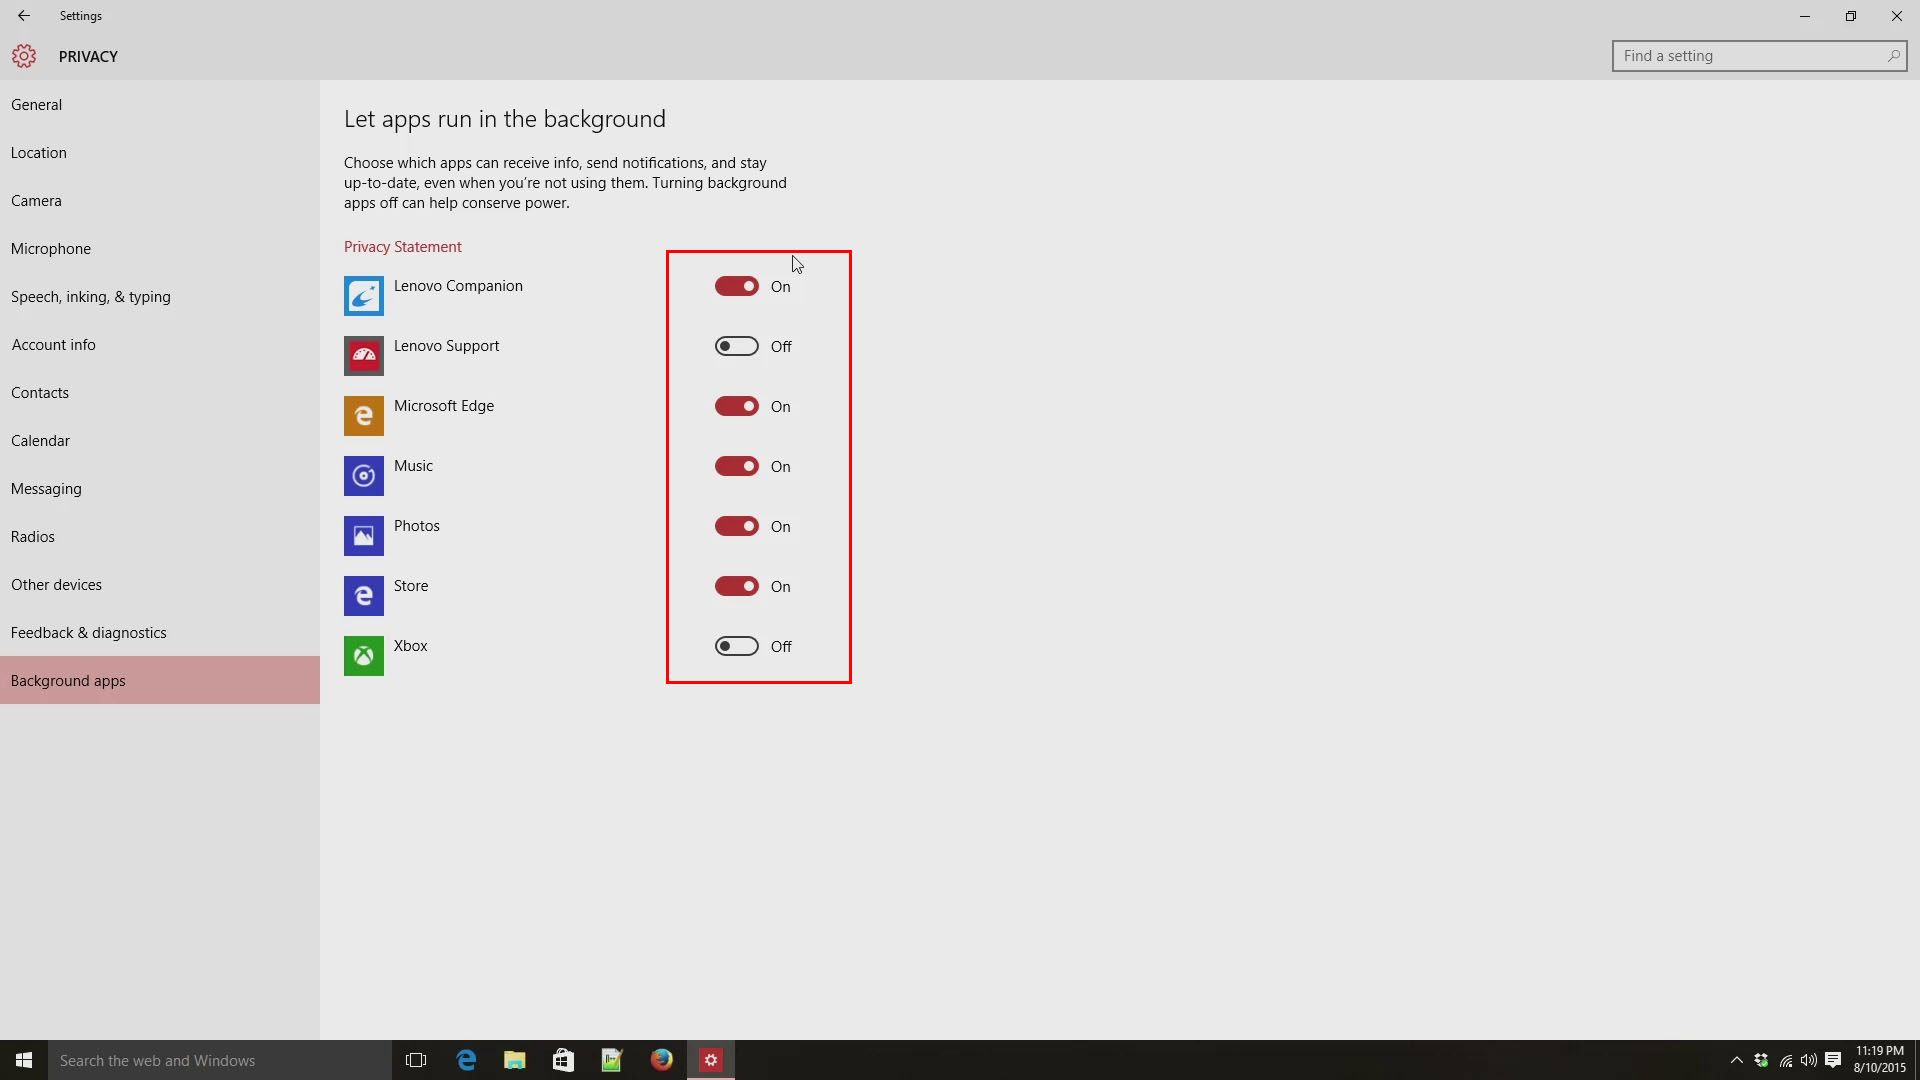
Task: Click the Find a setting field
Action: pyautogui.click(x=1759, y=56)
